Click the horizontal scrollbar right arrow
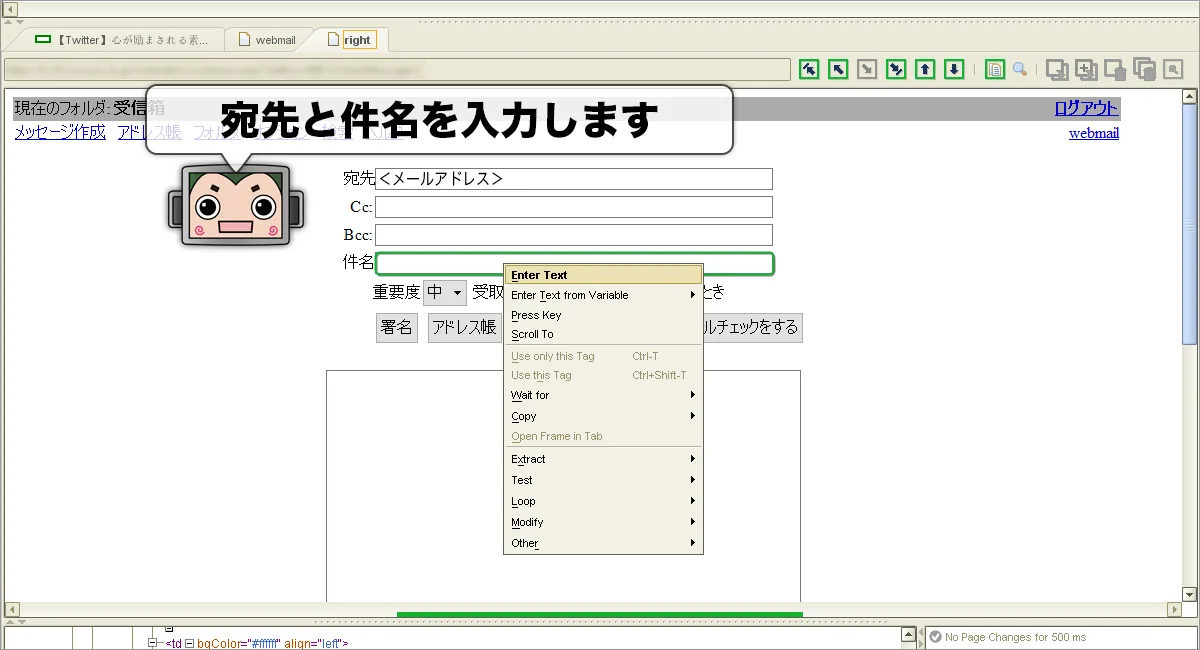 1175,609
